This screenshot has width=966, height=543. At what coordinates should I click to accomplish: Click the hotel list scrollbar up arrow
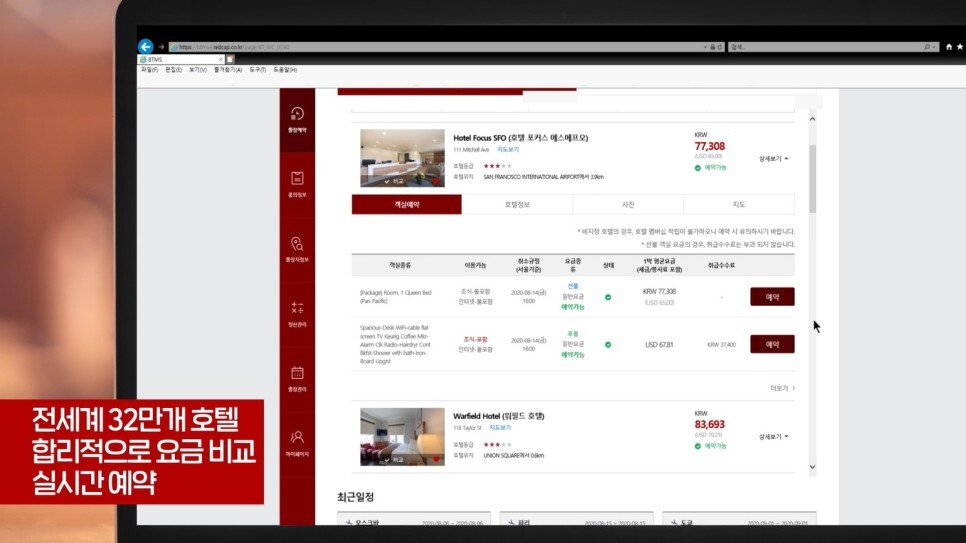[812, 119]
